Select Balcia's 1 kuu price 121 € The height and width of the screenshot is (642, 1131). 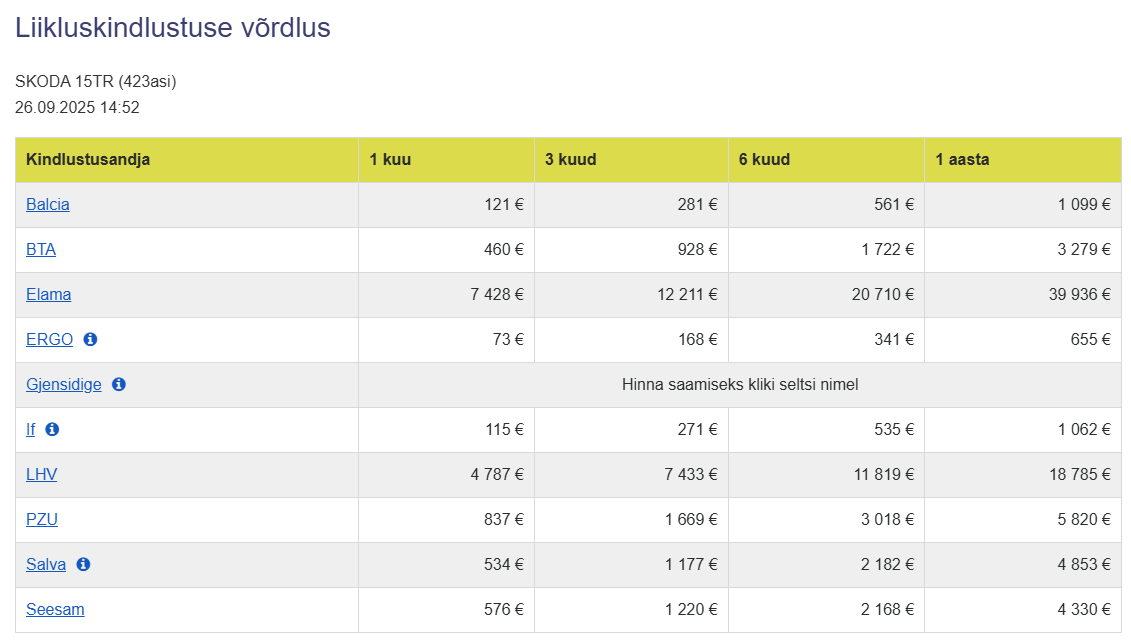click(x=503, y=204)
